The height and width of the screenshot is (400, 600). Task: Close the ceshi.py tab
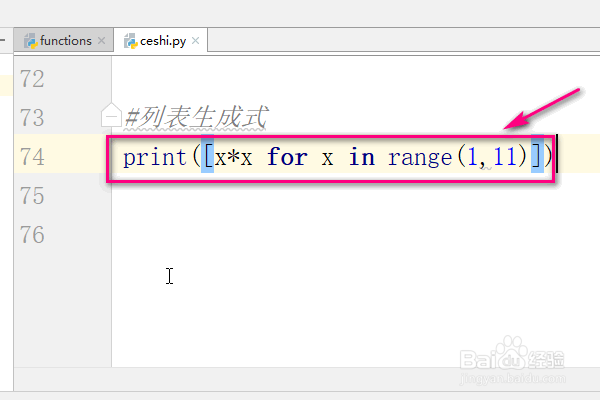[196, 41]
